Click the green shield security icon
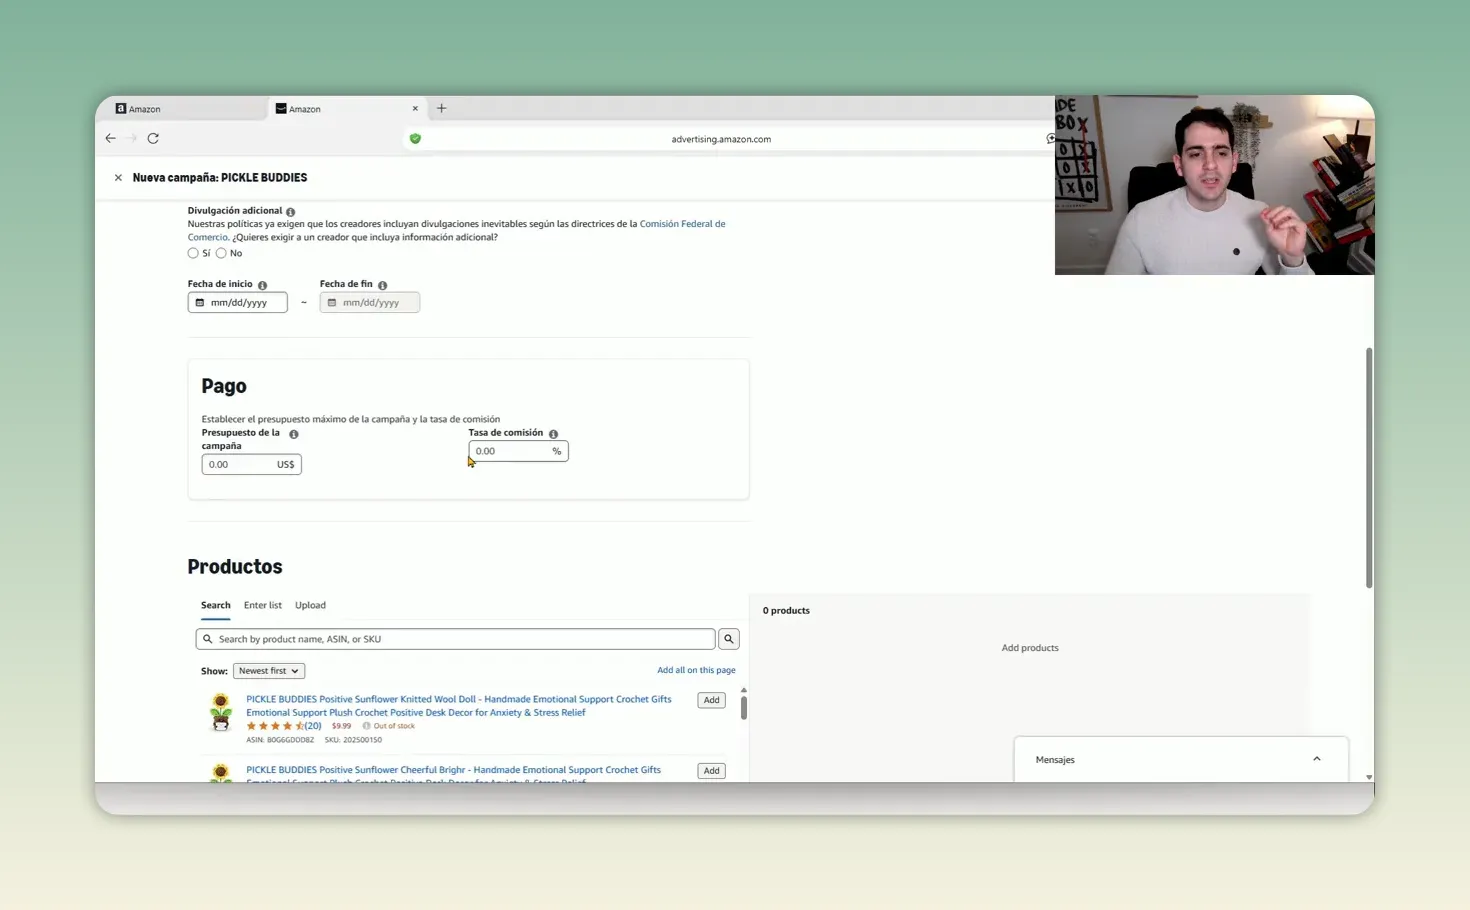The height and width of the screenshot is (910, 1470). pos(415,139)
